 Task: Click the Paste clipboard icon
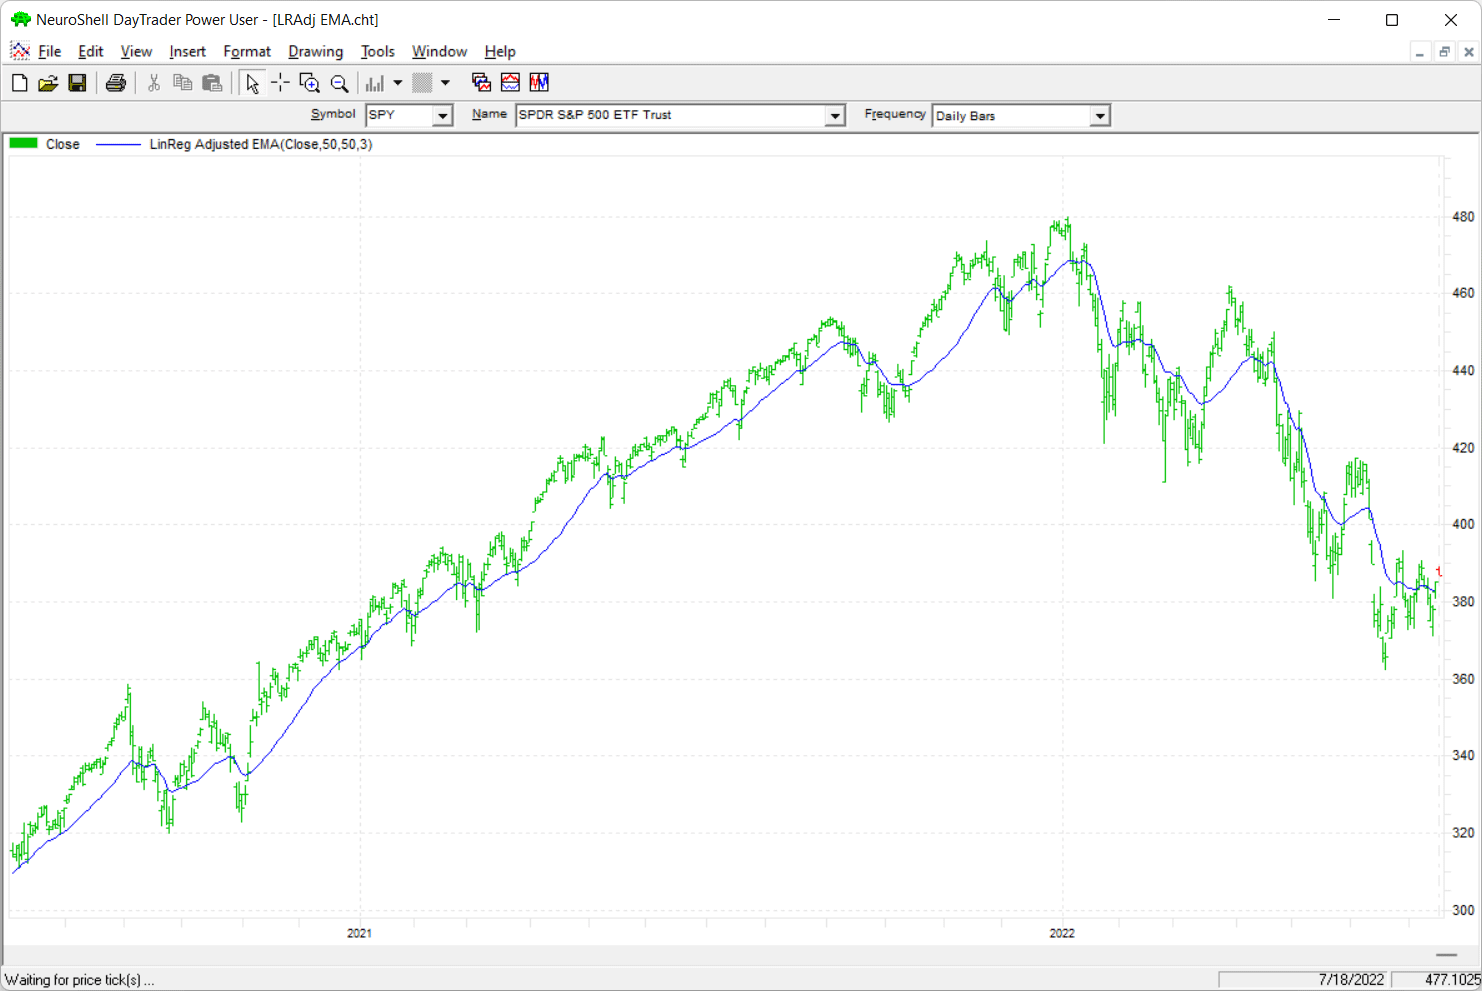212,83
